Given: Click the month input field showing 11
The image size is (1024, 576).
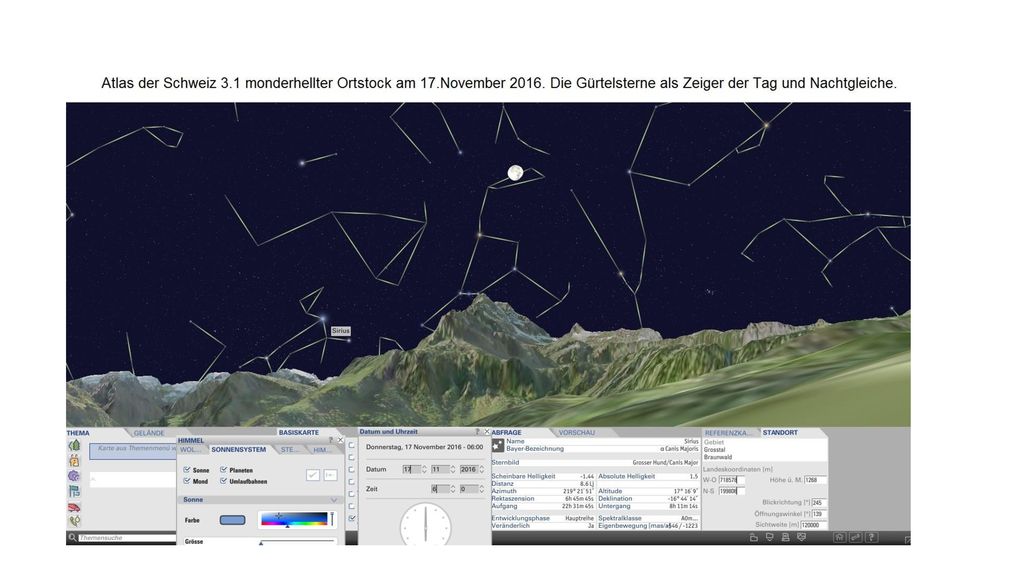Looking at the screenshot, I should coord(440,469).
